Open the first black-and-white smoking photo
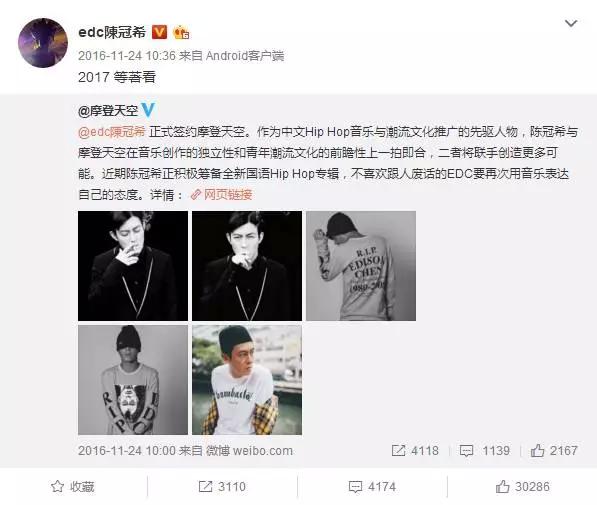This screenshot has width=597, height=505. [133, 266]
